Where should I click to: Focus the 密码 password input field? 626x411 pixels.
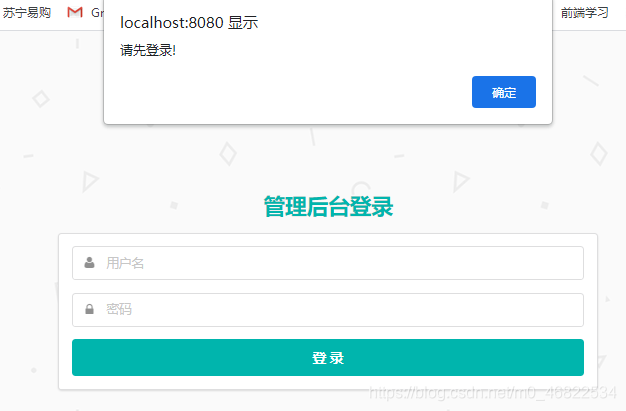pyautogui.click(x=328, y=310)
